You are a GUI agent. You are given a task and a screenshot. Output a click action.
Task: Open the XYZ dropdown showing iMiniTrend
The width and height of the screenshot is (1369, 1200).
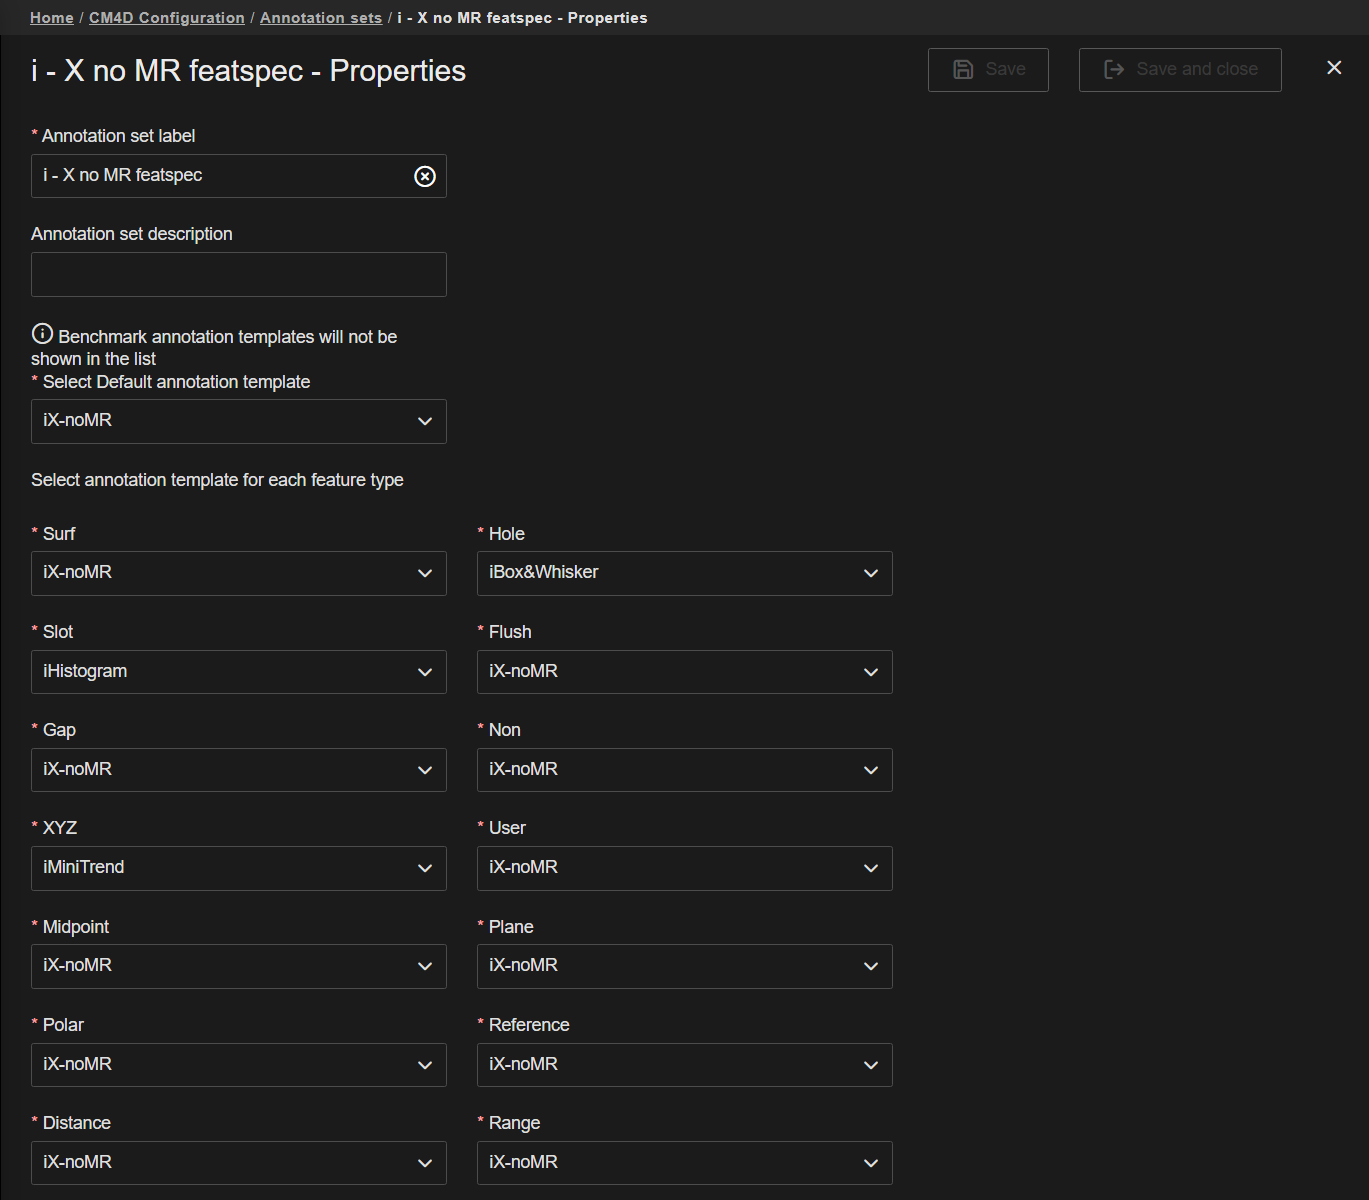coord(238,868)
